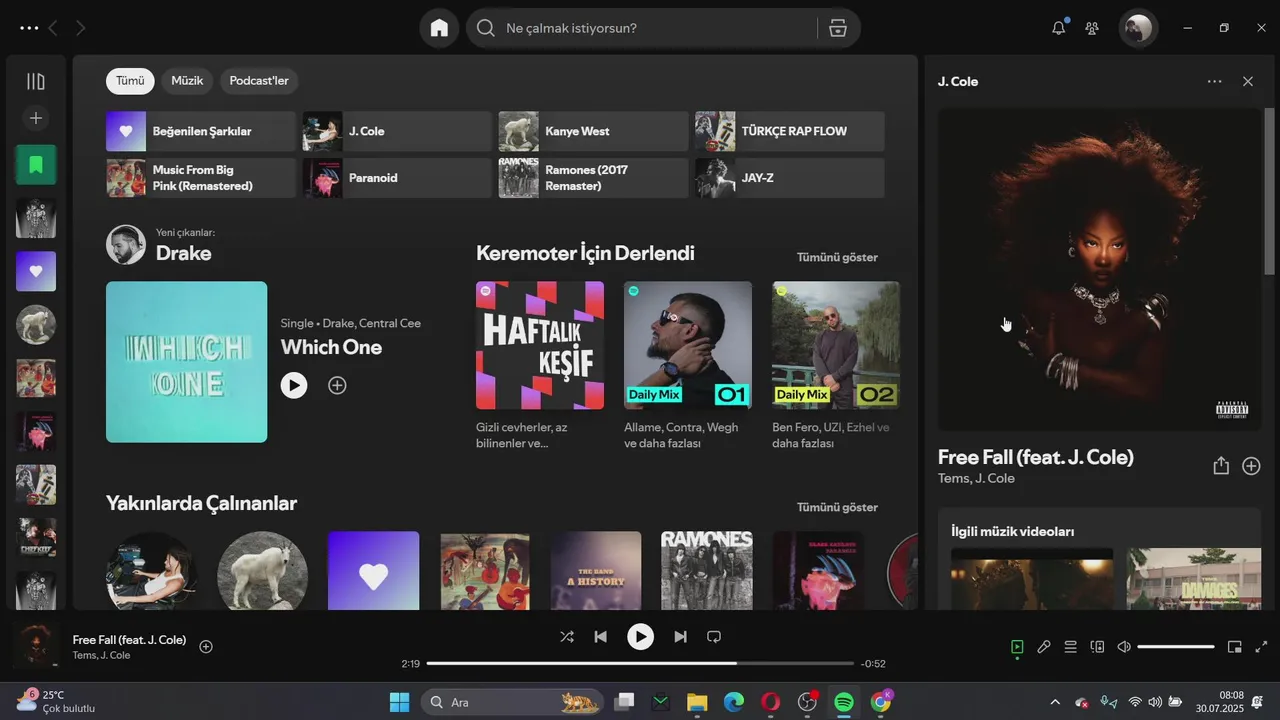Open the J. Cole shortcut tile
Screen dimensions: 1280x720
pyautogui.click(x=397, y=131)
